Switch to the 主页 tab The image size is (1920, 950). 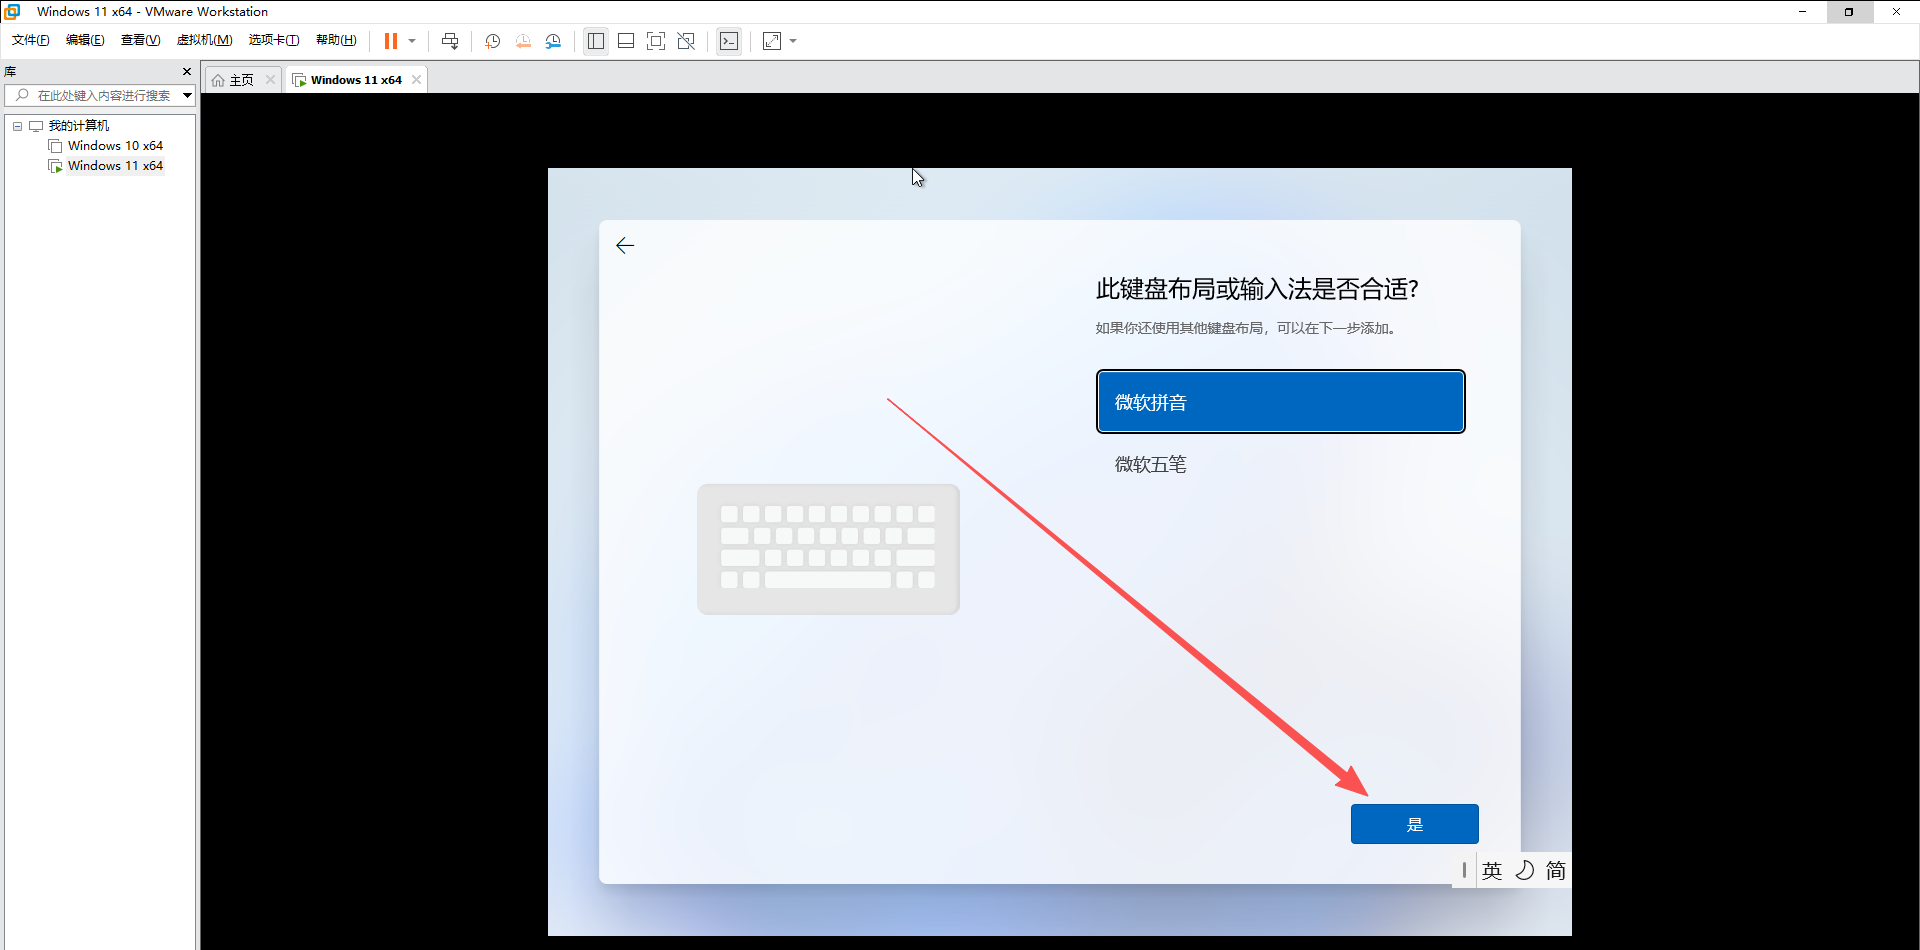[241, 80]
